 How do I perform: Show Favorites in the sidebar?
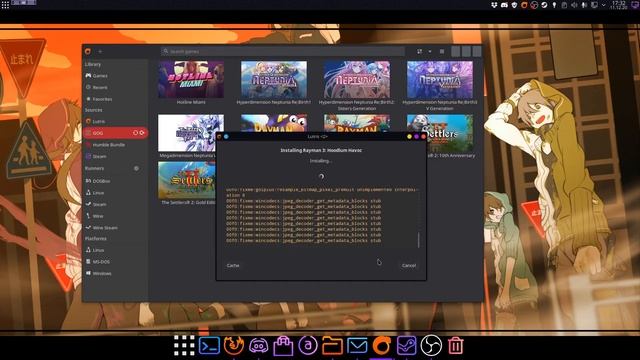click(x=115, y=99)
